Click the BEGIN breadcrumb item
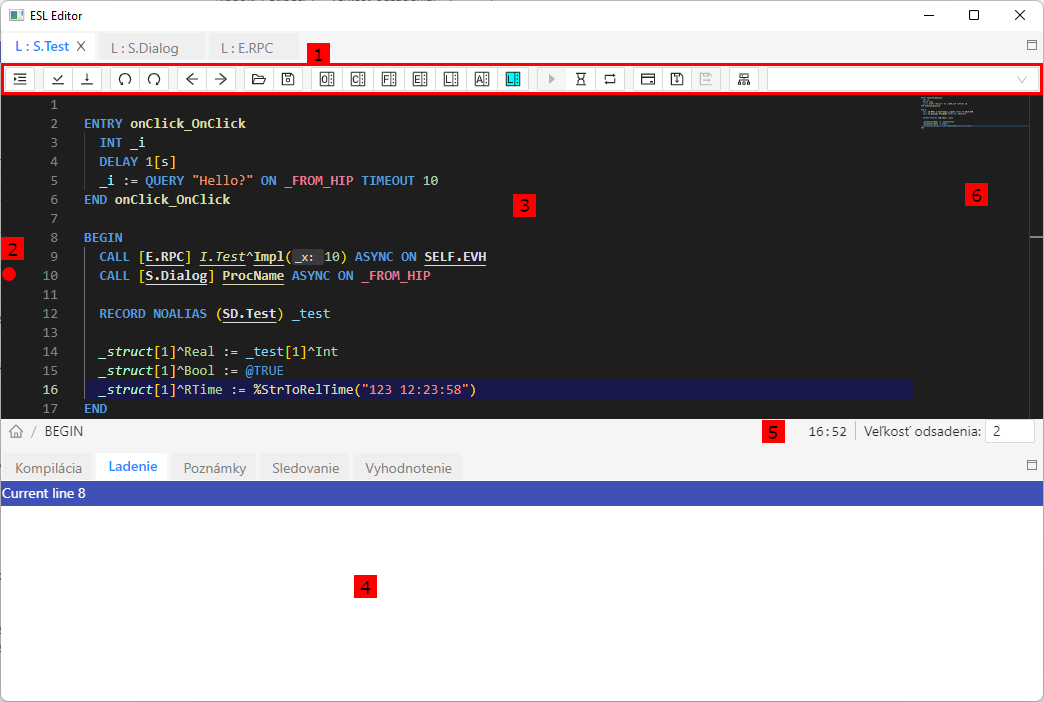The width and height of the screenshot is (1044, 702). click(64, 432)
